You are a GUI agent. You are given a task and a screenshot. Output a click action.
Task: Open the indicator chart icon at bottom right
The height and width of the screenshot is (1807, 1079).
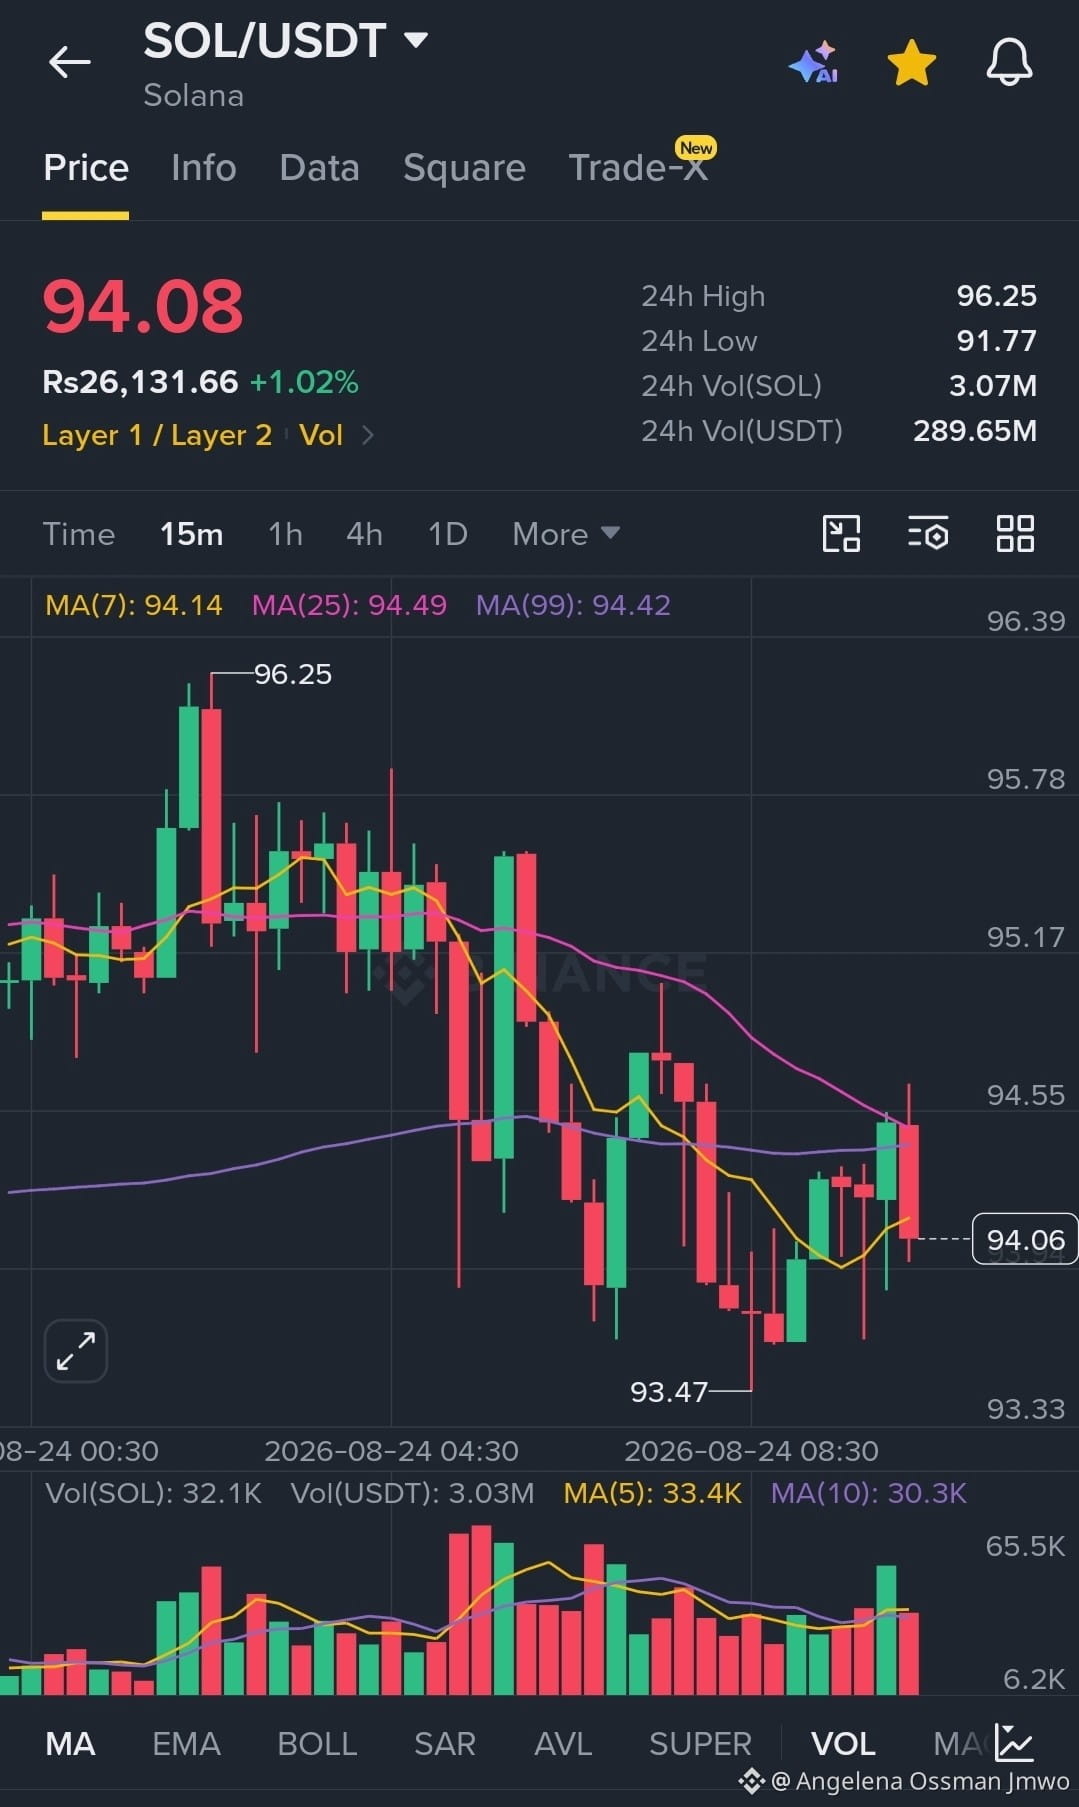[x=1014, y=1743]
